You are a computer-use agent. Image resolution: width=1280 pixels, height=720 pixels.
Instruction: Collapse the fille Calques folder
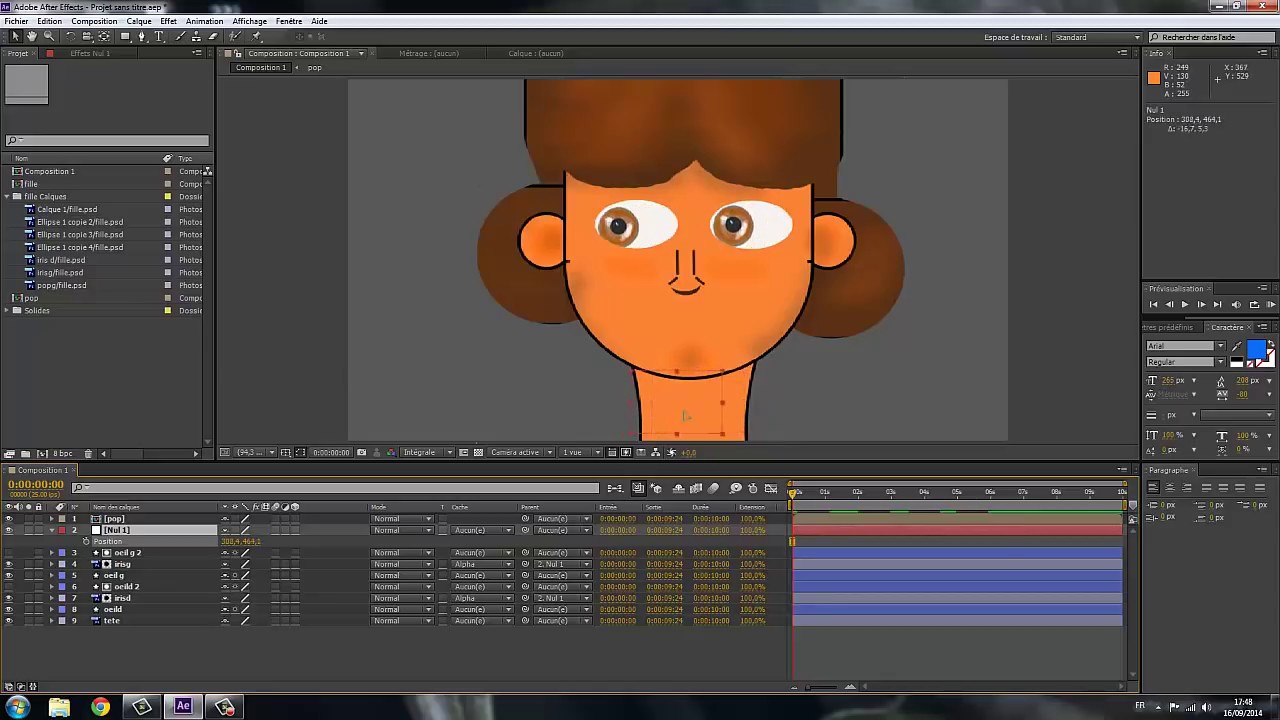pos(8,196)
